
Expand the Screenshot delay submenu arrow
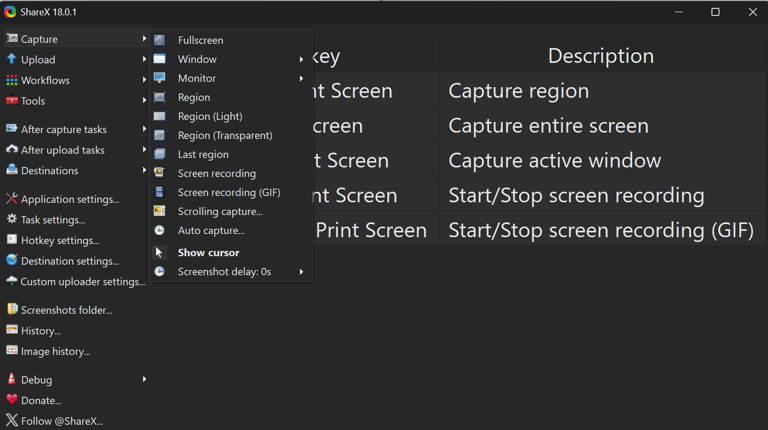click(301, 272)
